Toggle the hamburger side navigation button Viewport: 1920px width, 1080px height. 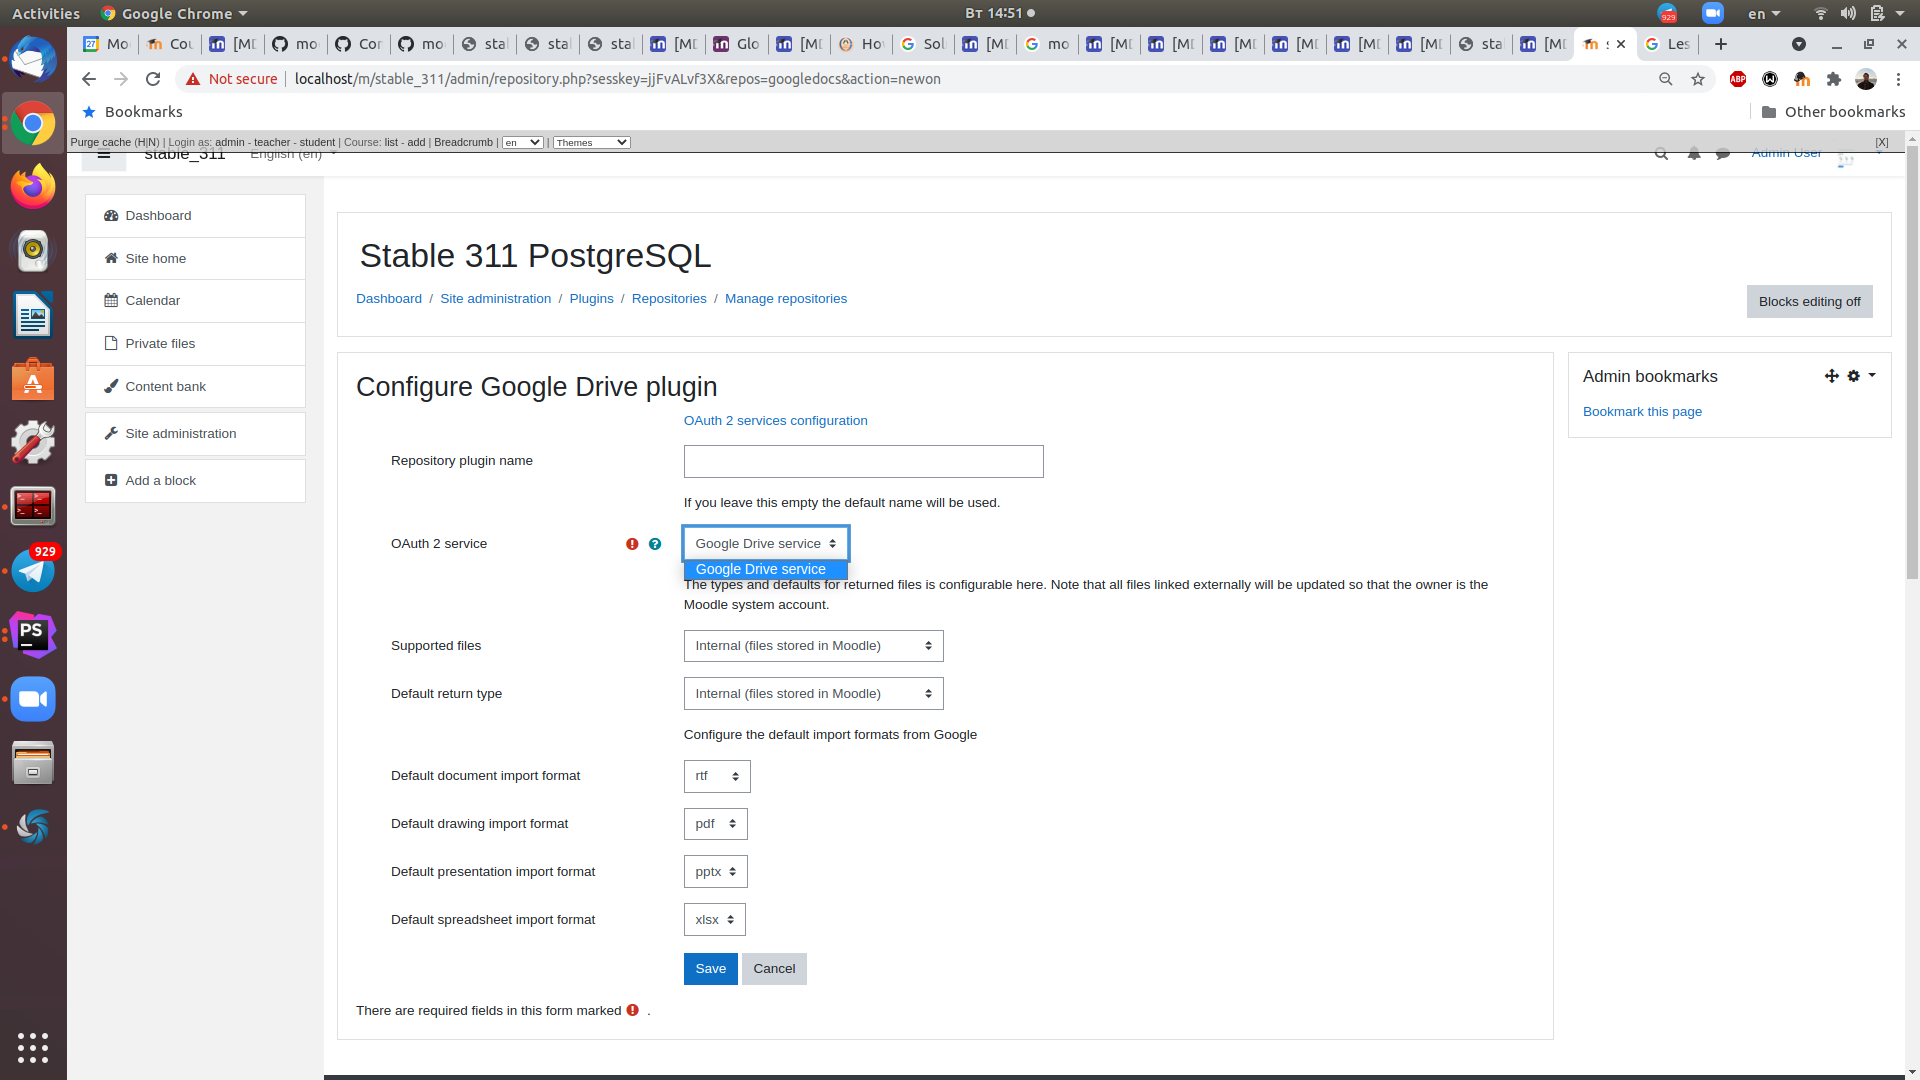point(104,156)
